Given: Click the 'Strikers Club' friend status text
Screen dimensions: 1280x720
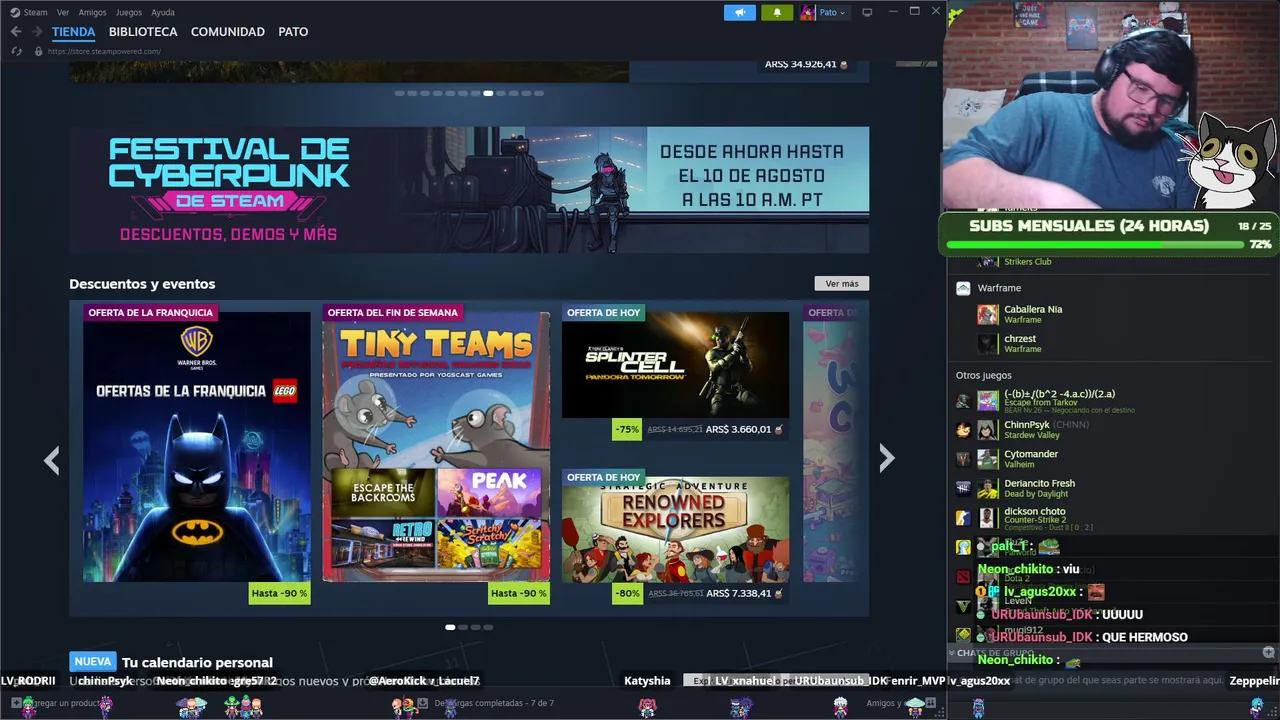Looking at the screenshot, I should 1028,262.
